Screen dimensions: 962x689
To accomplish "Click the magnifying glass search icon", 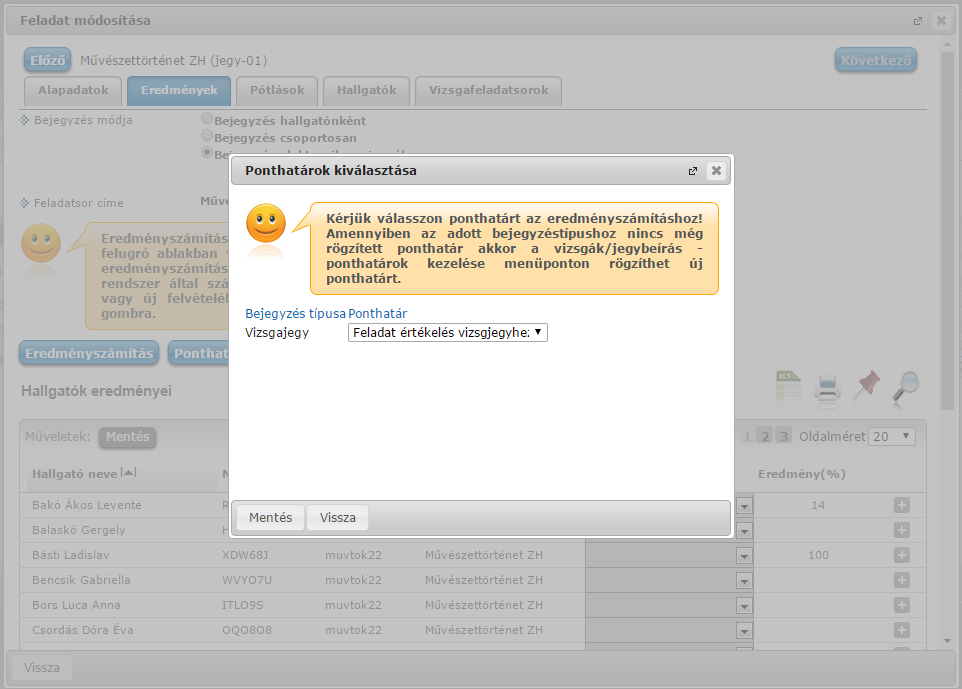I will click(x=906, y=387).
